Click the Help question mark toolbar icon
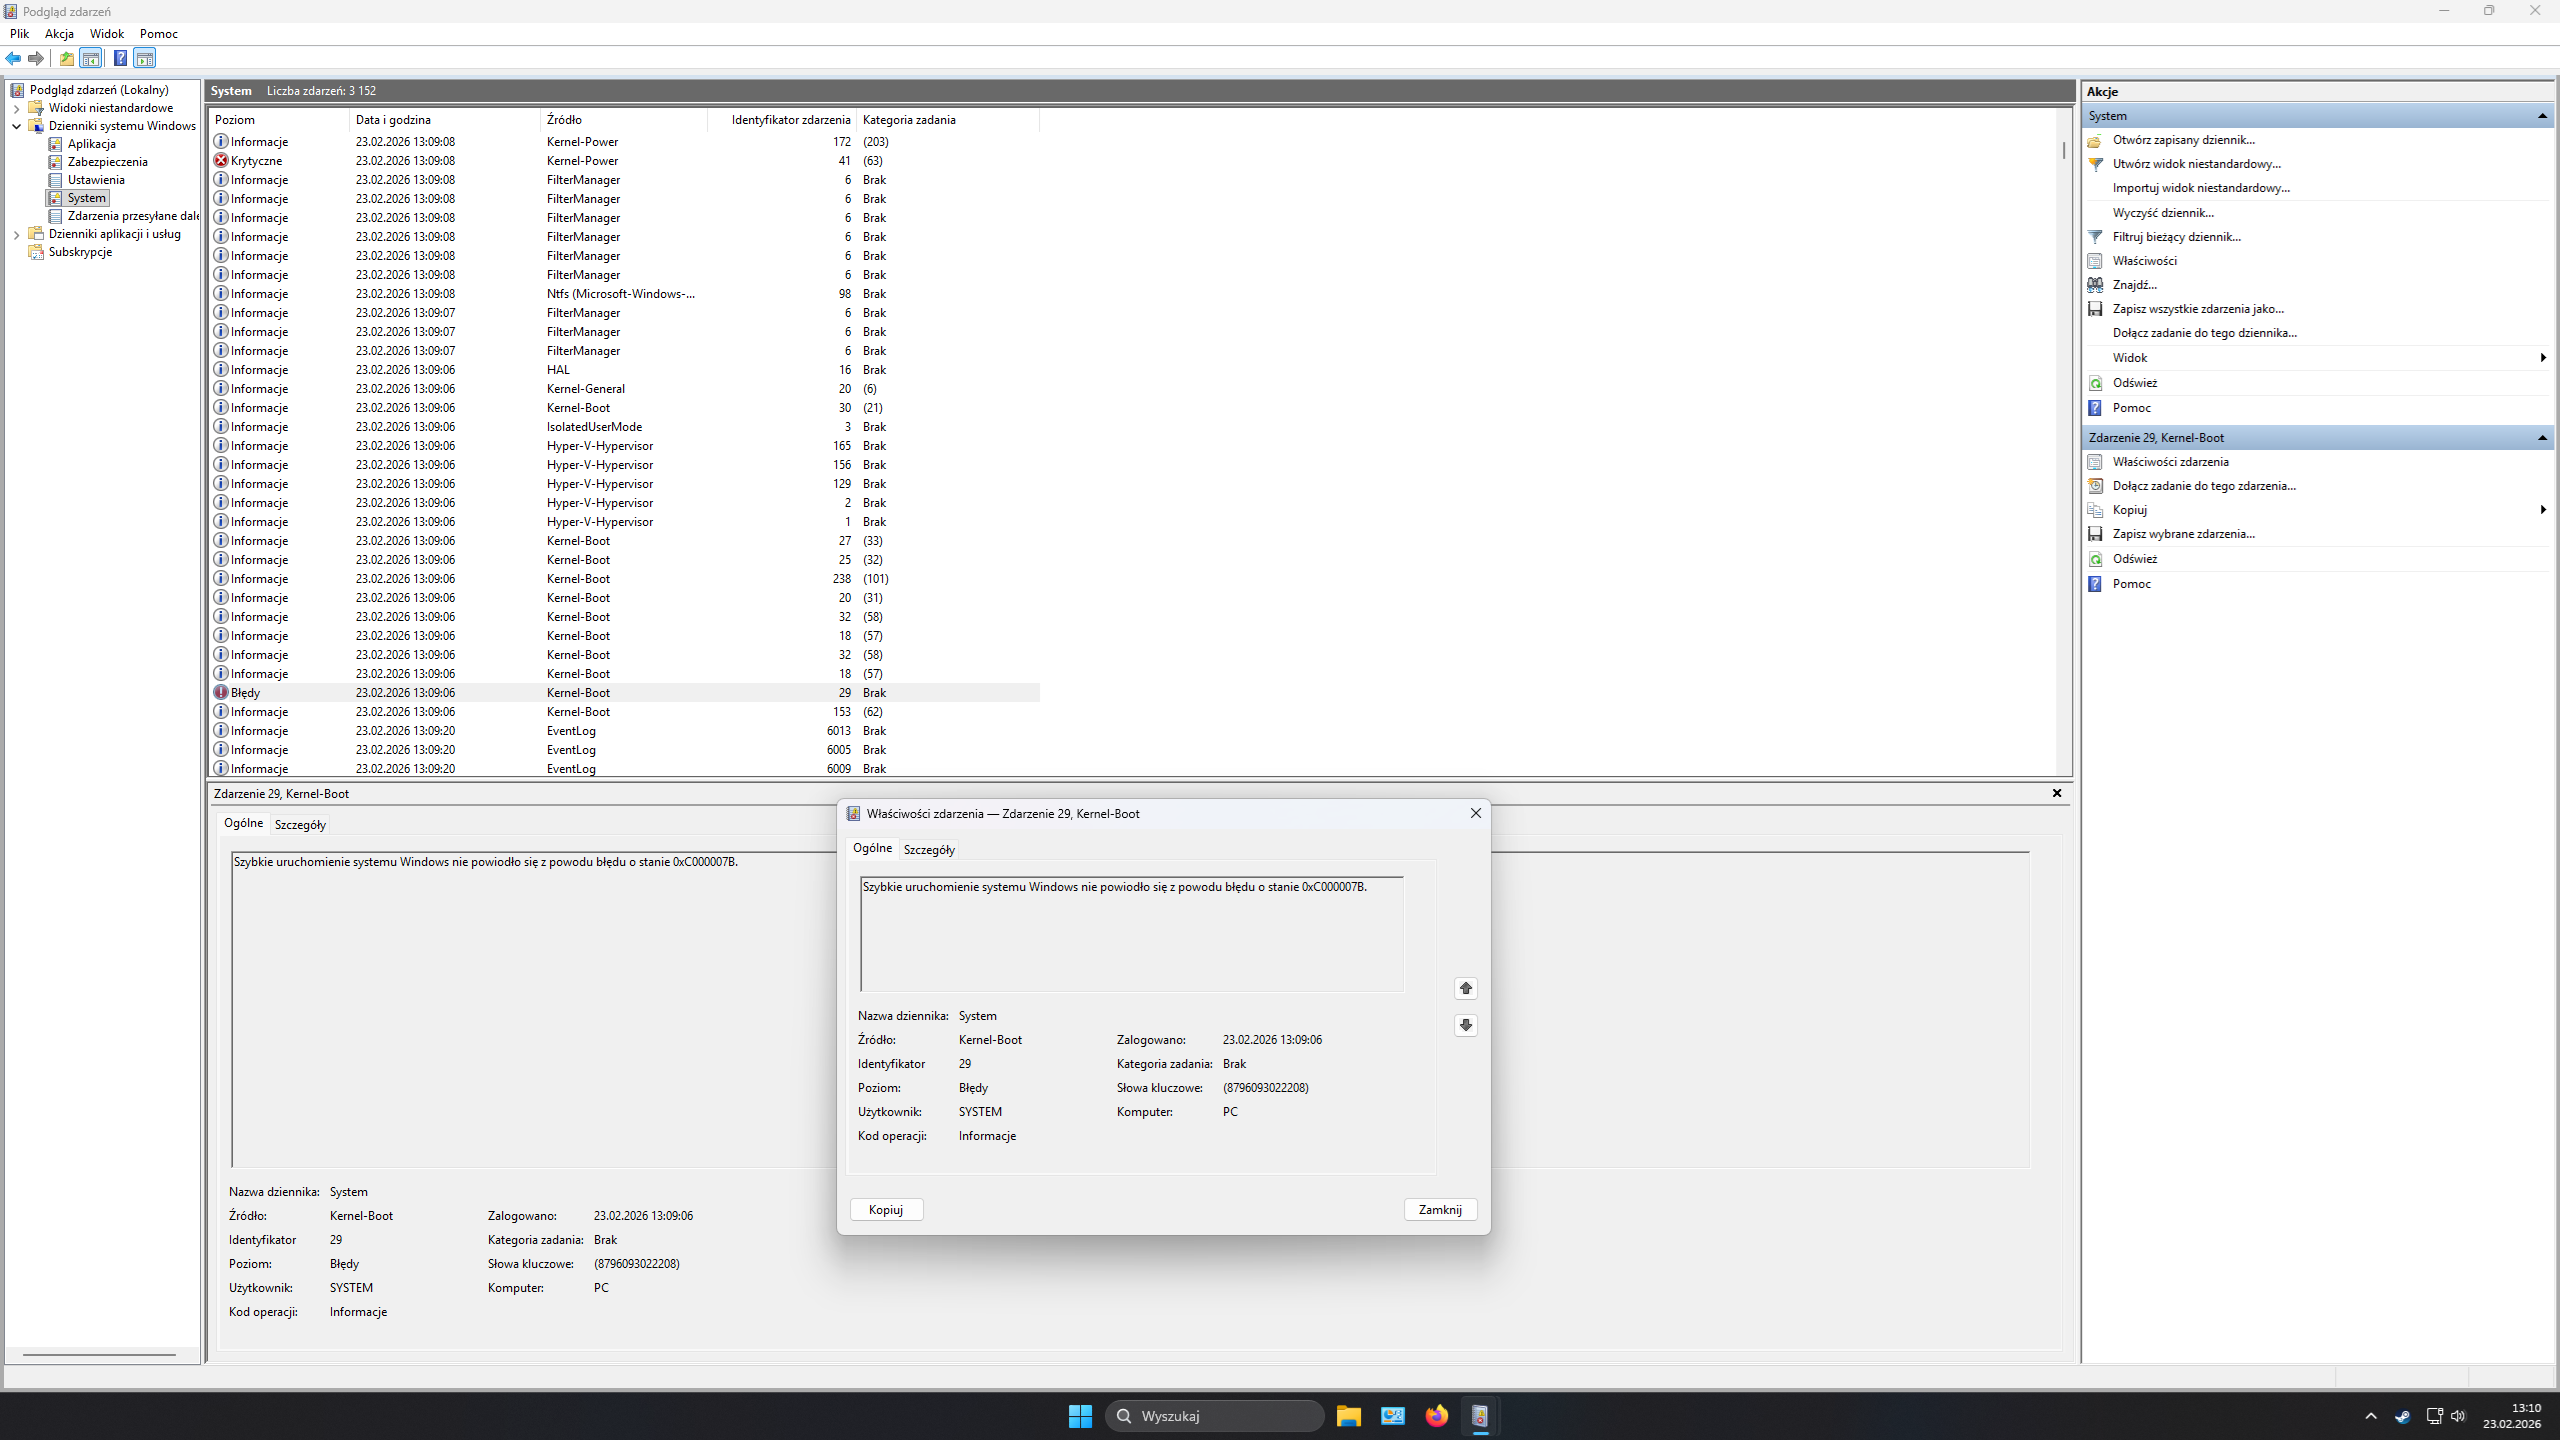Screen dimensions: 2560x1440 click(x=120, y=58)
